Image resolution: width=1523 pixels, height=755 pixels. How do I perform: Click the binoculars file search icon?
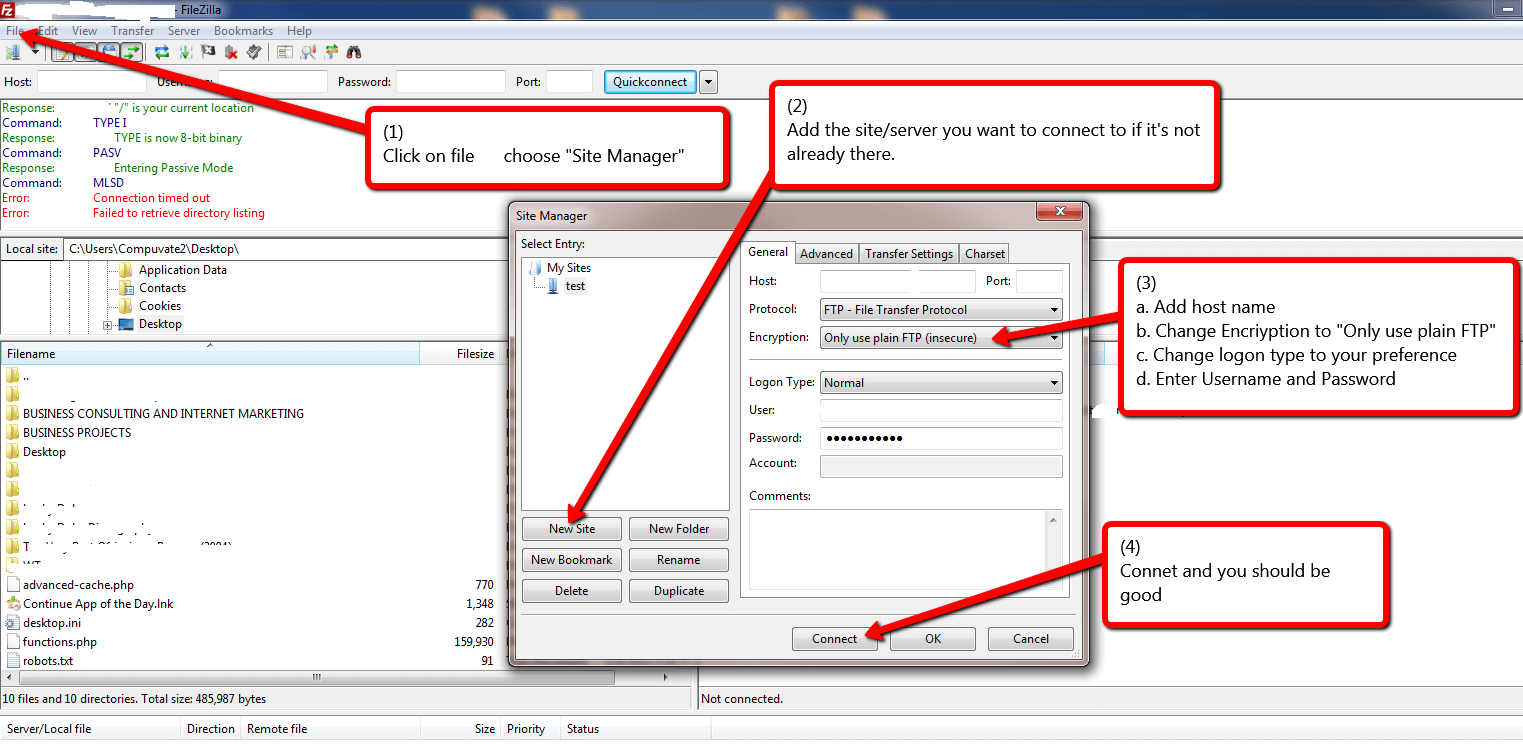354,51
